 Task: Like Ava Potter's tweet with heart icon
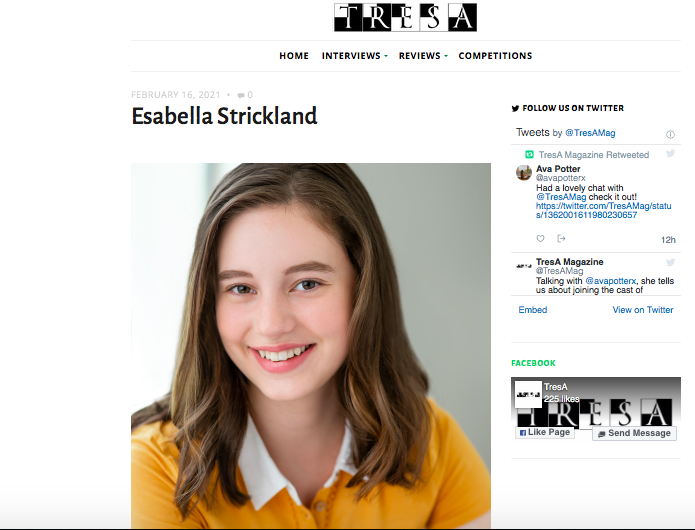pyautogui.click(x=540, y=238)
